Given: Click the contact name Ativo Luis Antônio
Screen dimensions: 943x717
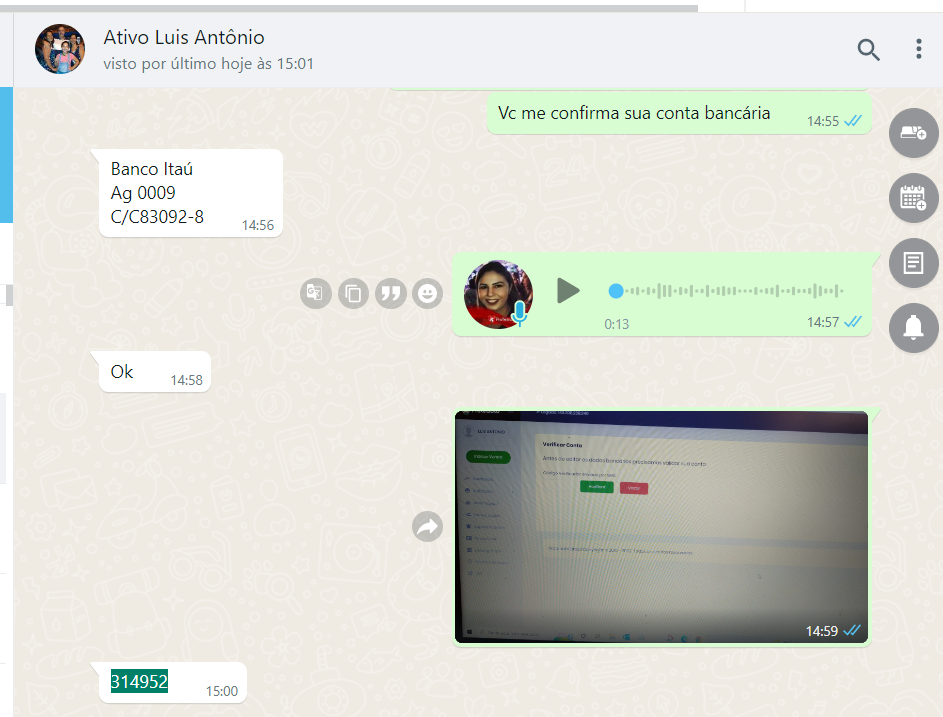Looking at the screenshot, I should click(x=184, y=38).
